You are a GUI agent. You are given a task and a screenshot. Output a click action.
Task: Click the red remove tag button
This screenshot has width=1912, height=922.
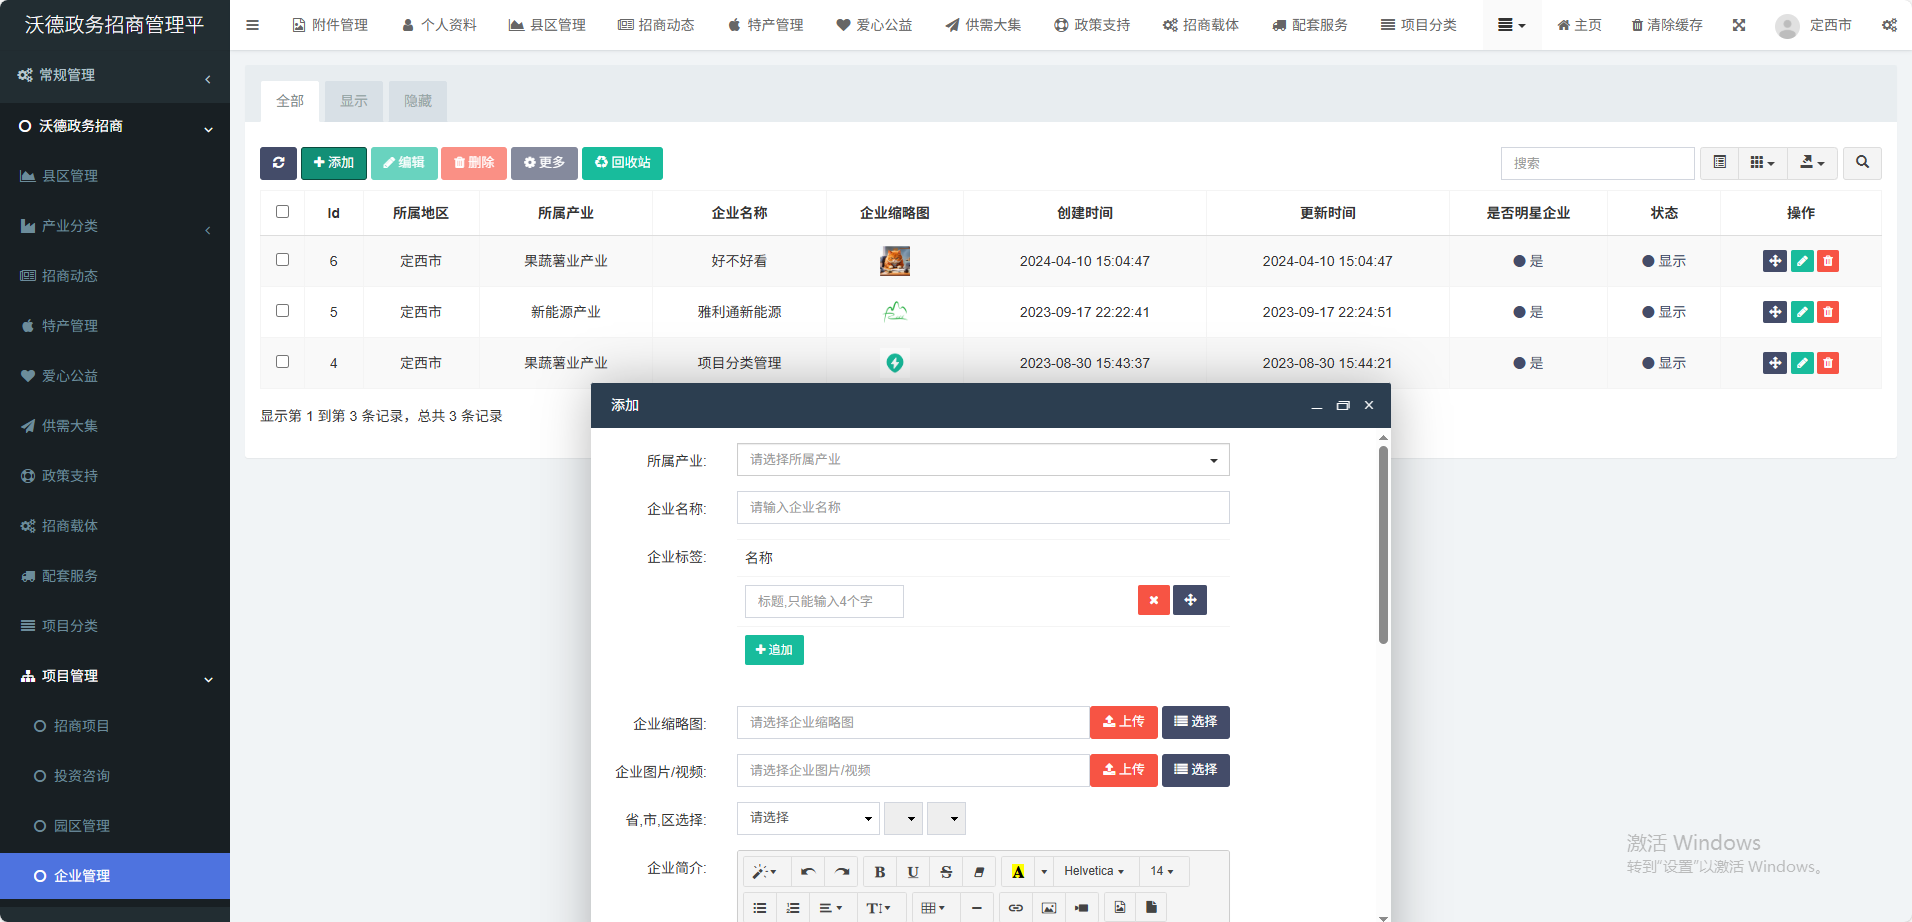click(x=1153, y=600)
